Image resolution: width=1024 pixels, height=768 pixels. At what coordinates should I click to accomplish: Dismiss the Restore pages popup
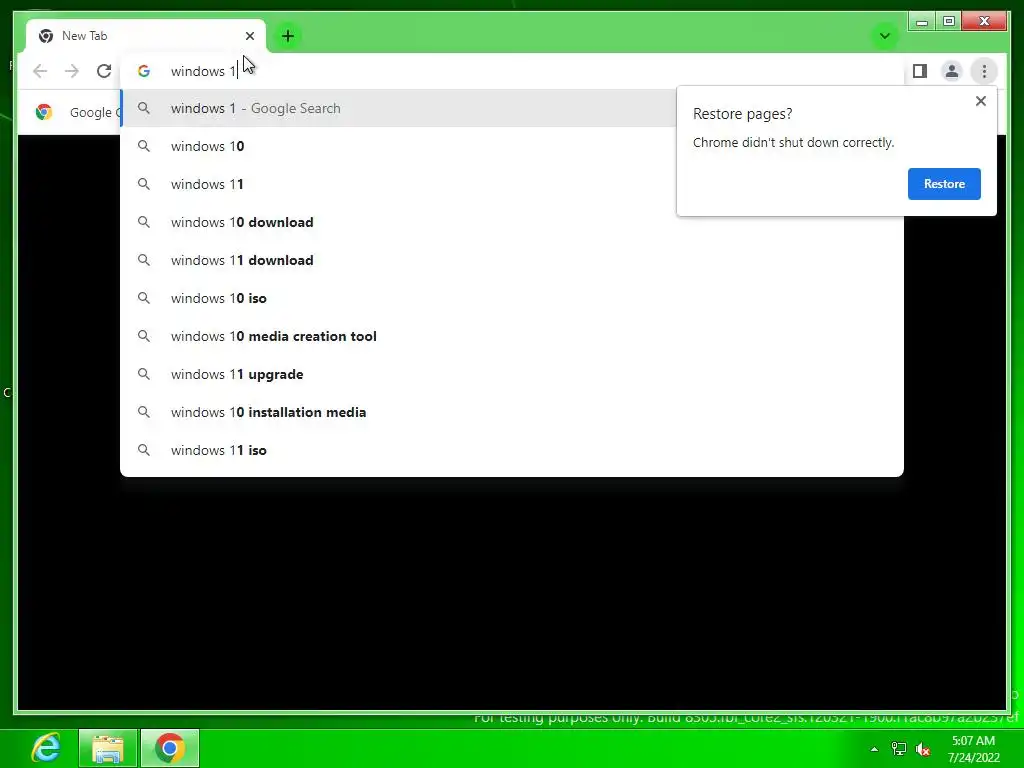(x=980, y=101)
